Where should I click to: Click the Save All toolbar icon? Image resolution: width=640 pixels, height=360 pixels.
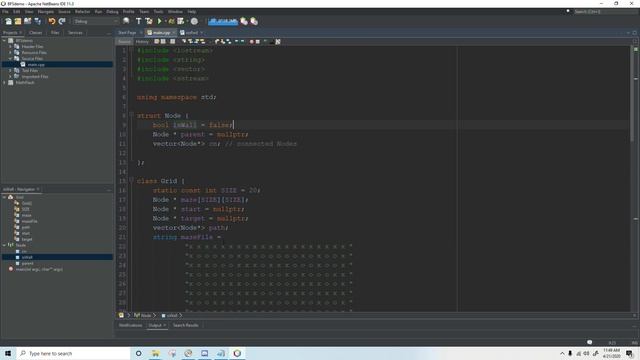38,21
